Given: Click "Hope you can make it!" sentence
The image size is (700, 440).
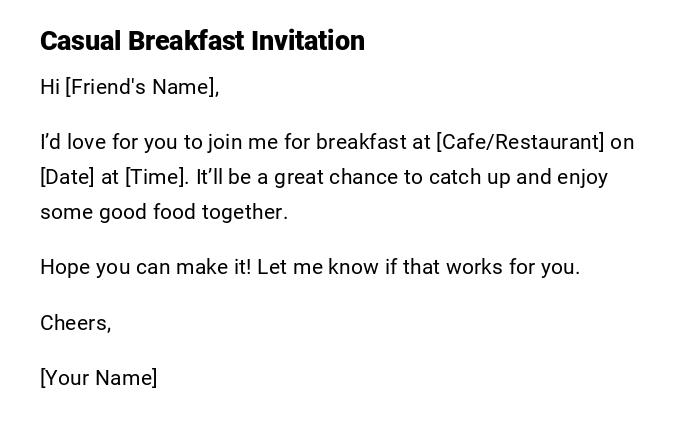Looking at the screenshot, I should (x=145, y=267).
